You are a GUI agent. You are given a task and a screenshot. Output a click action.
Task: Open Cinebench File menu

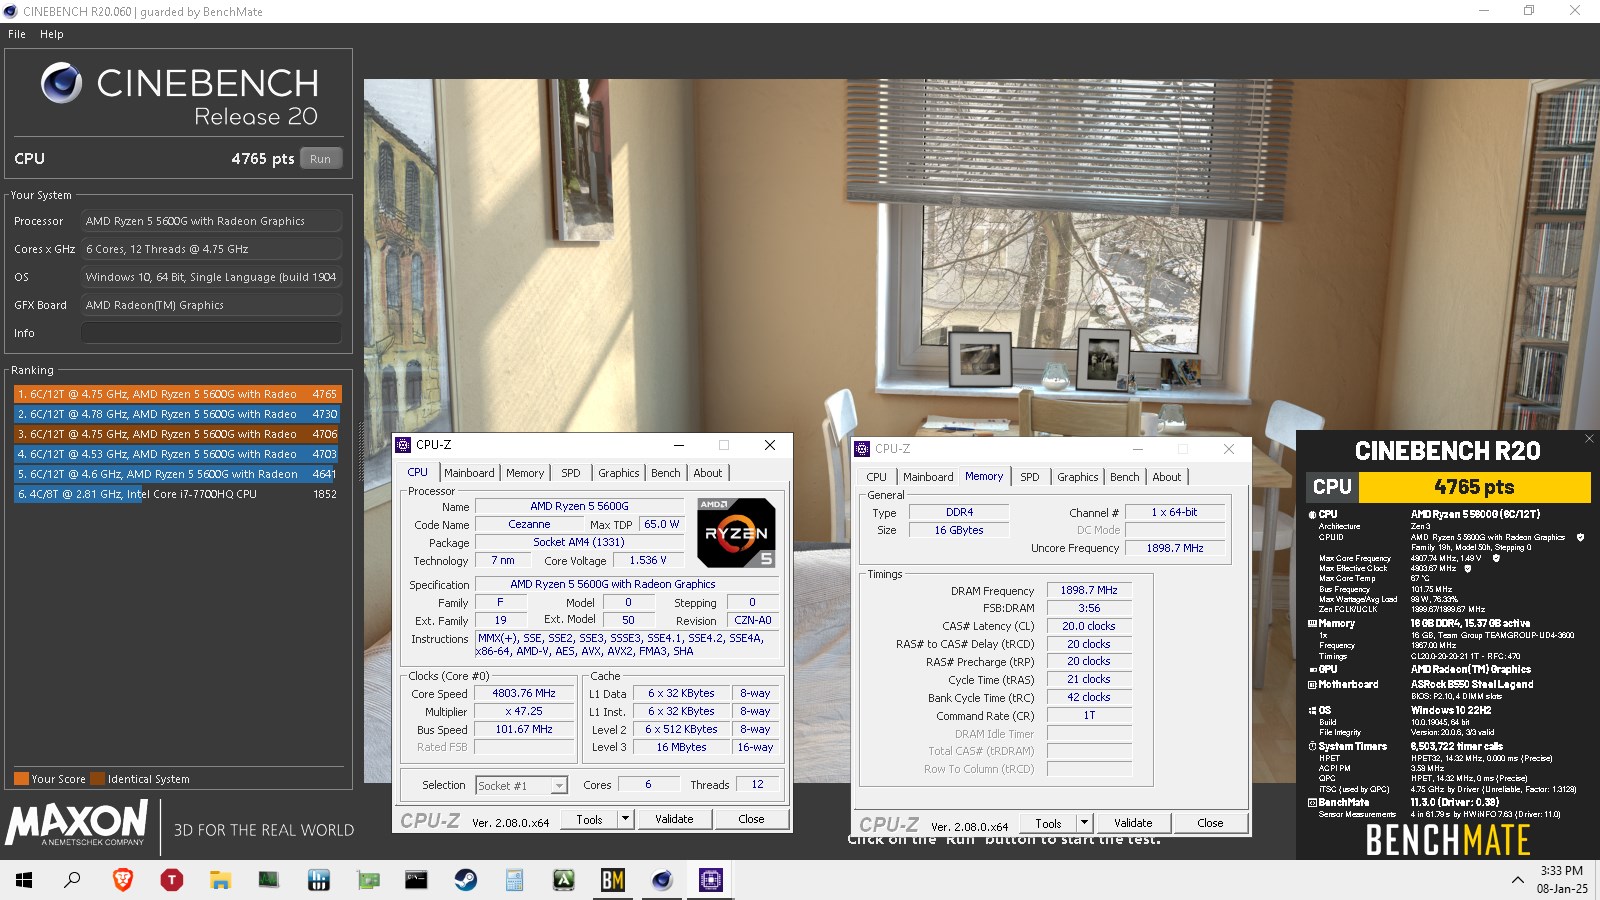17,34
